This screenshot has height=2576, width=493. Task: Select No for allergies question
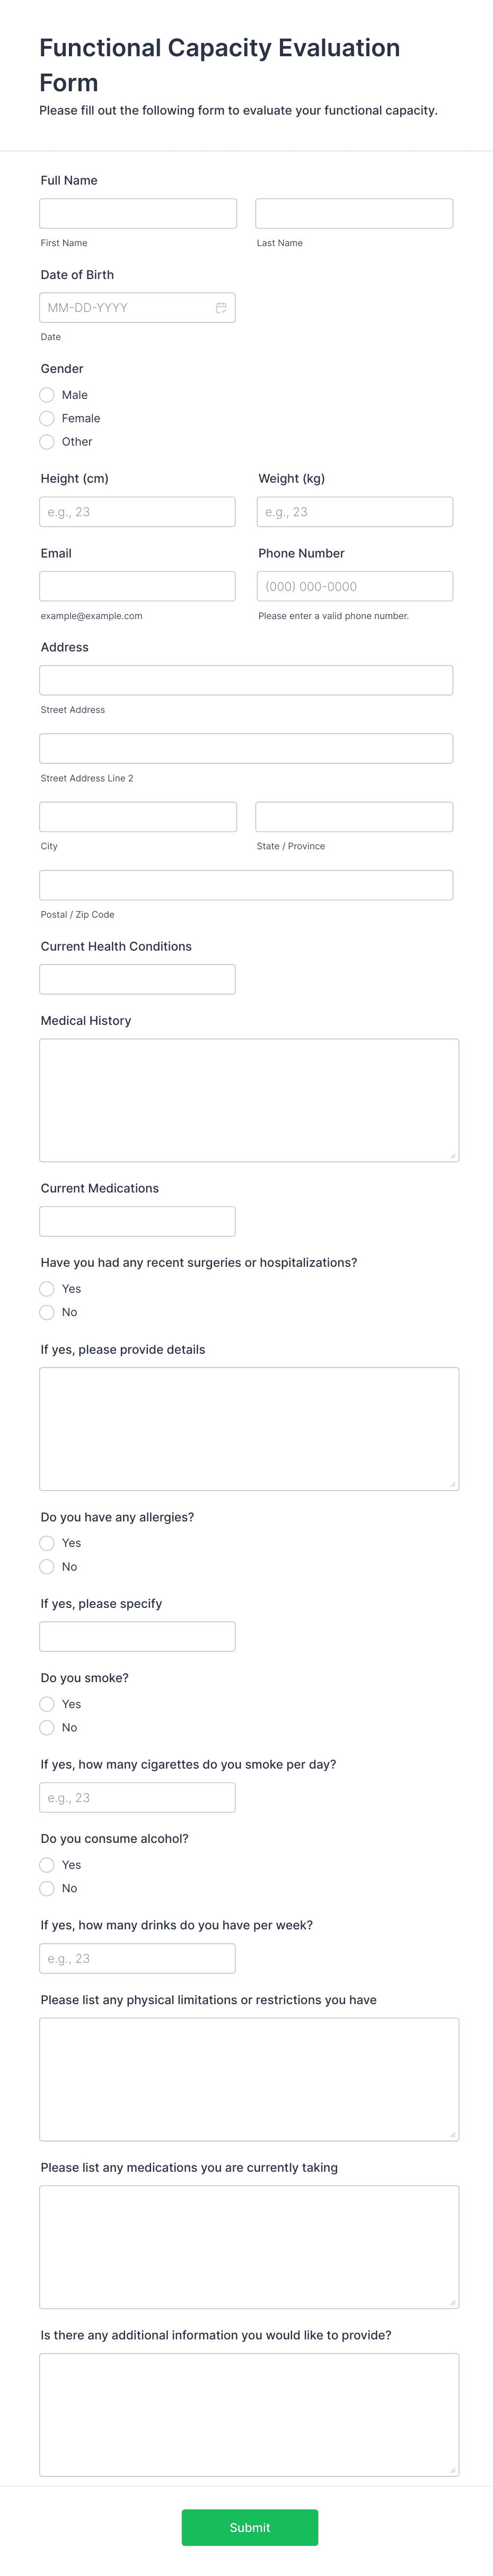47,1567
